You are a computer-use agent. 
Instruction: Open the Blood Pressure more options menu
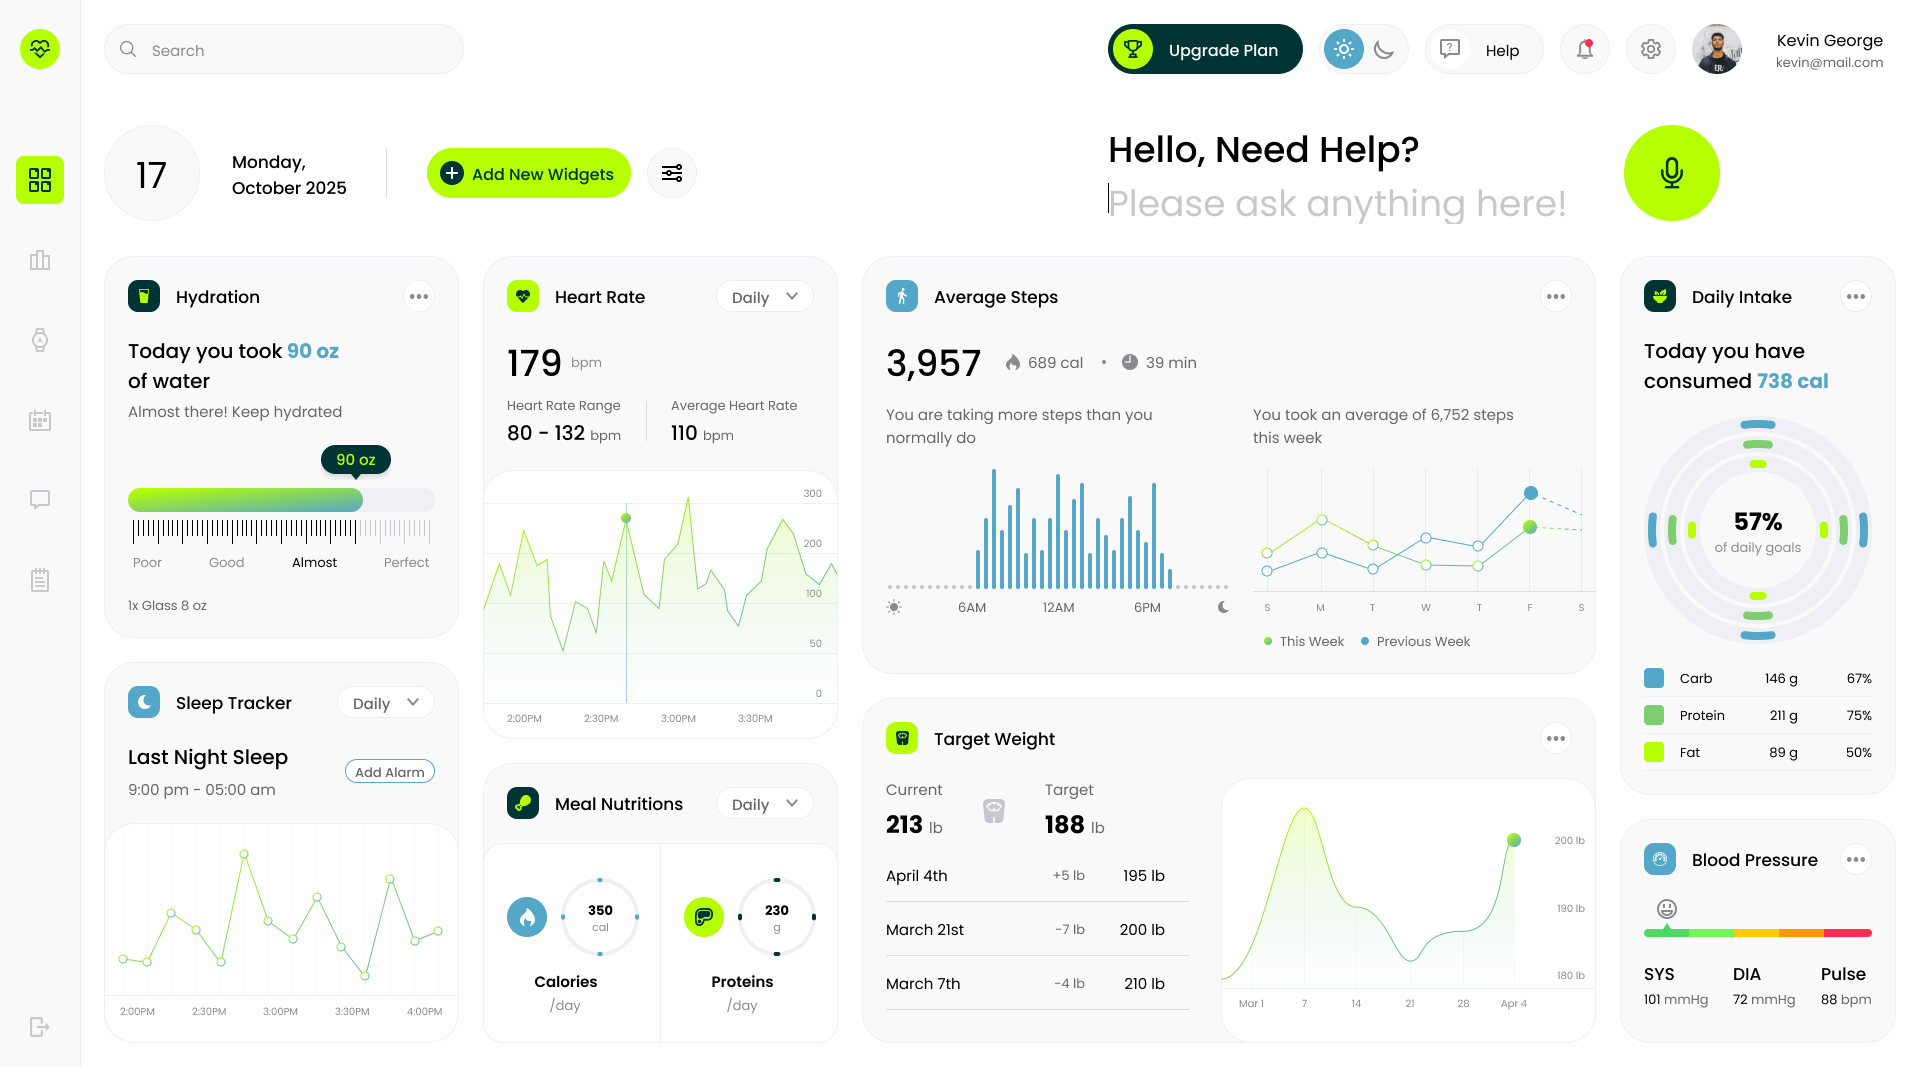point(1856,859)
